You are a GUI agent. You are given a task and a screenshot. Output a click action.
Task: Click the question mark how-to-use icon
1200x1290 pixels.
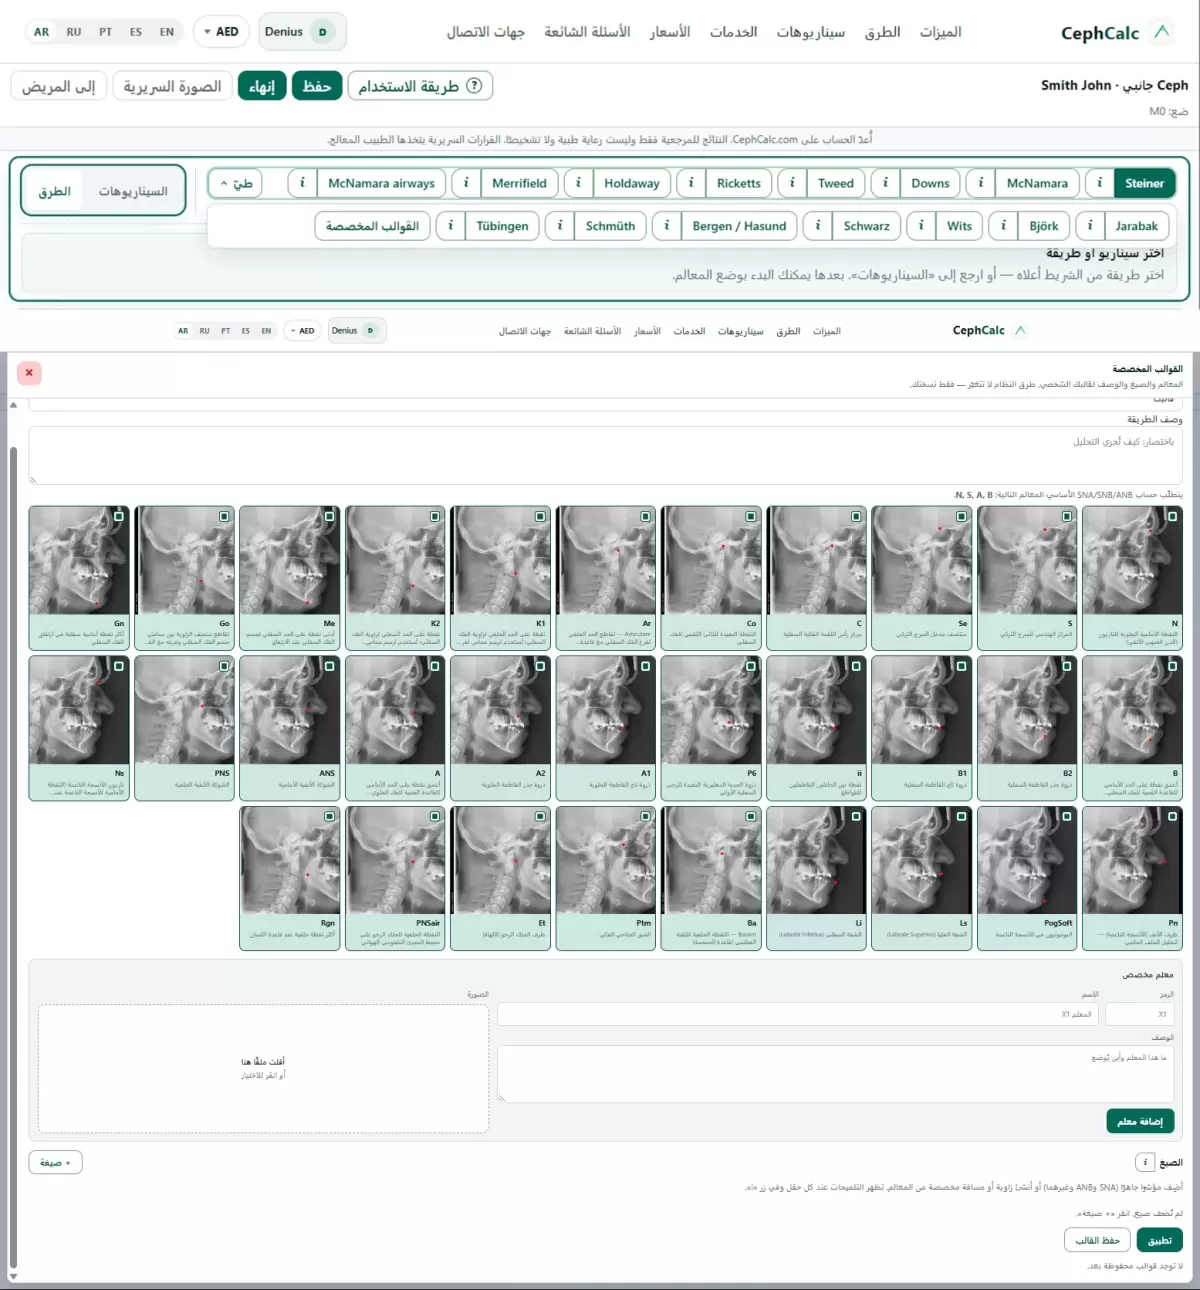(474, 86)
